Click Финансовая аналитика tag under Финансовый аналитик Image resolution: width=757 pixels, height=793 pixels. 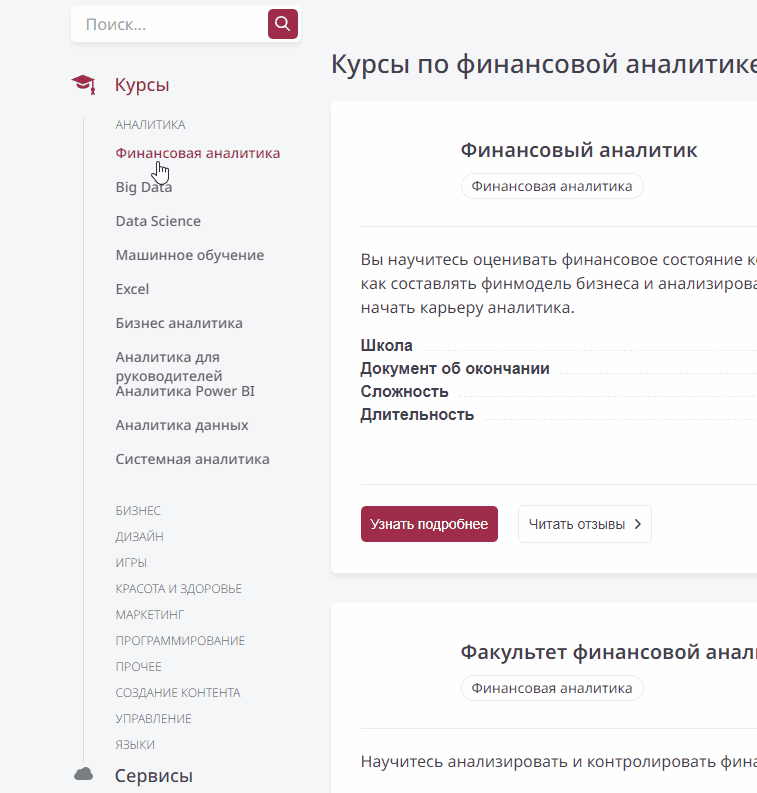point(552,186)
